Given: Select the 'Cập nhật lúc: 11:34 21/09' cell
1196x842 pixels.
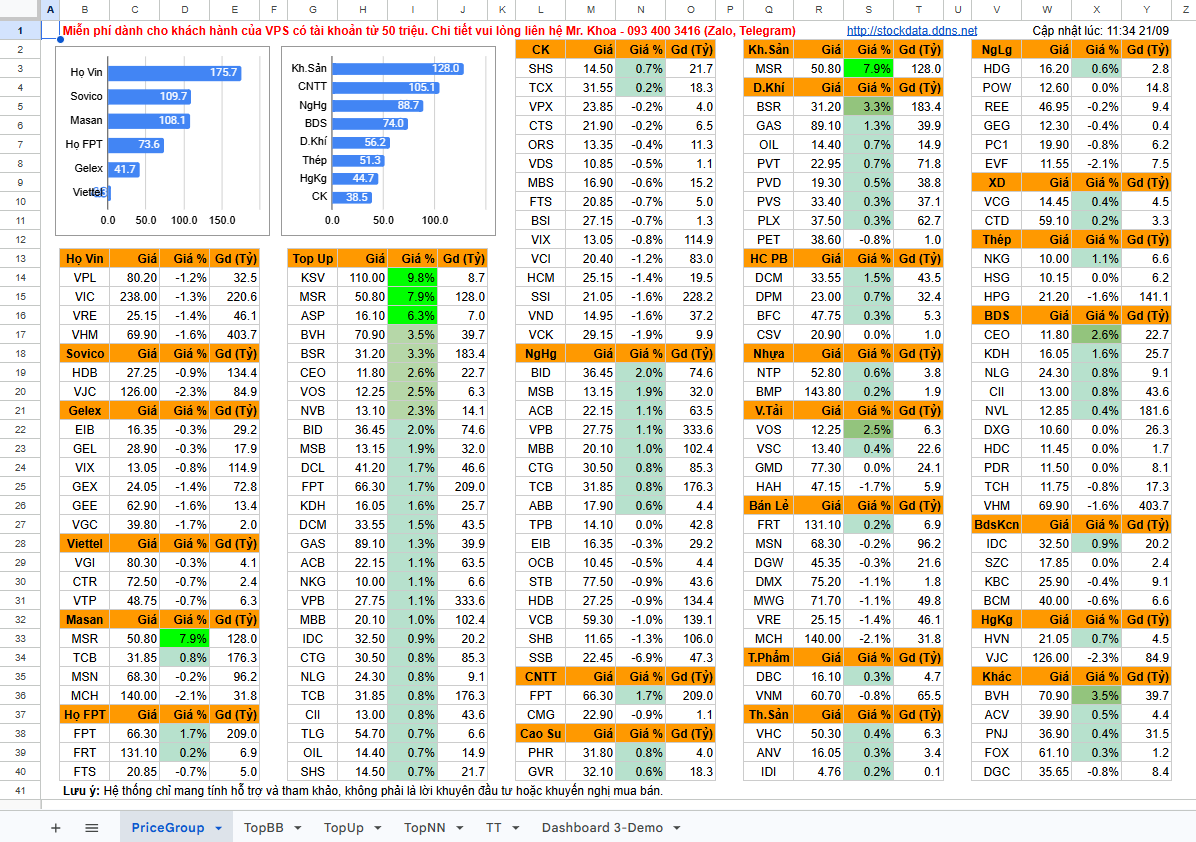Looking at the screenshot, I should 1100,31.
